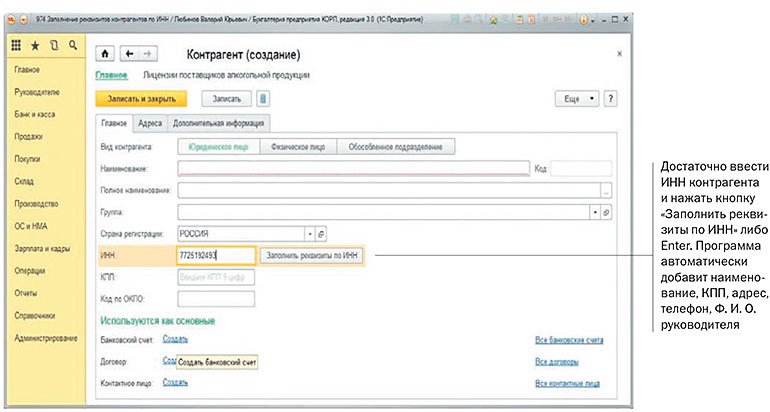Screen dimensions: 770x412
Task: Click the search magnifier icon
Action: (70, 46)
